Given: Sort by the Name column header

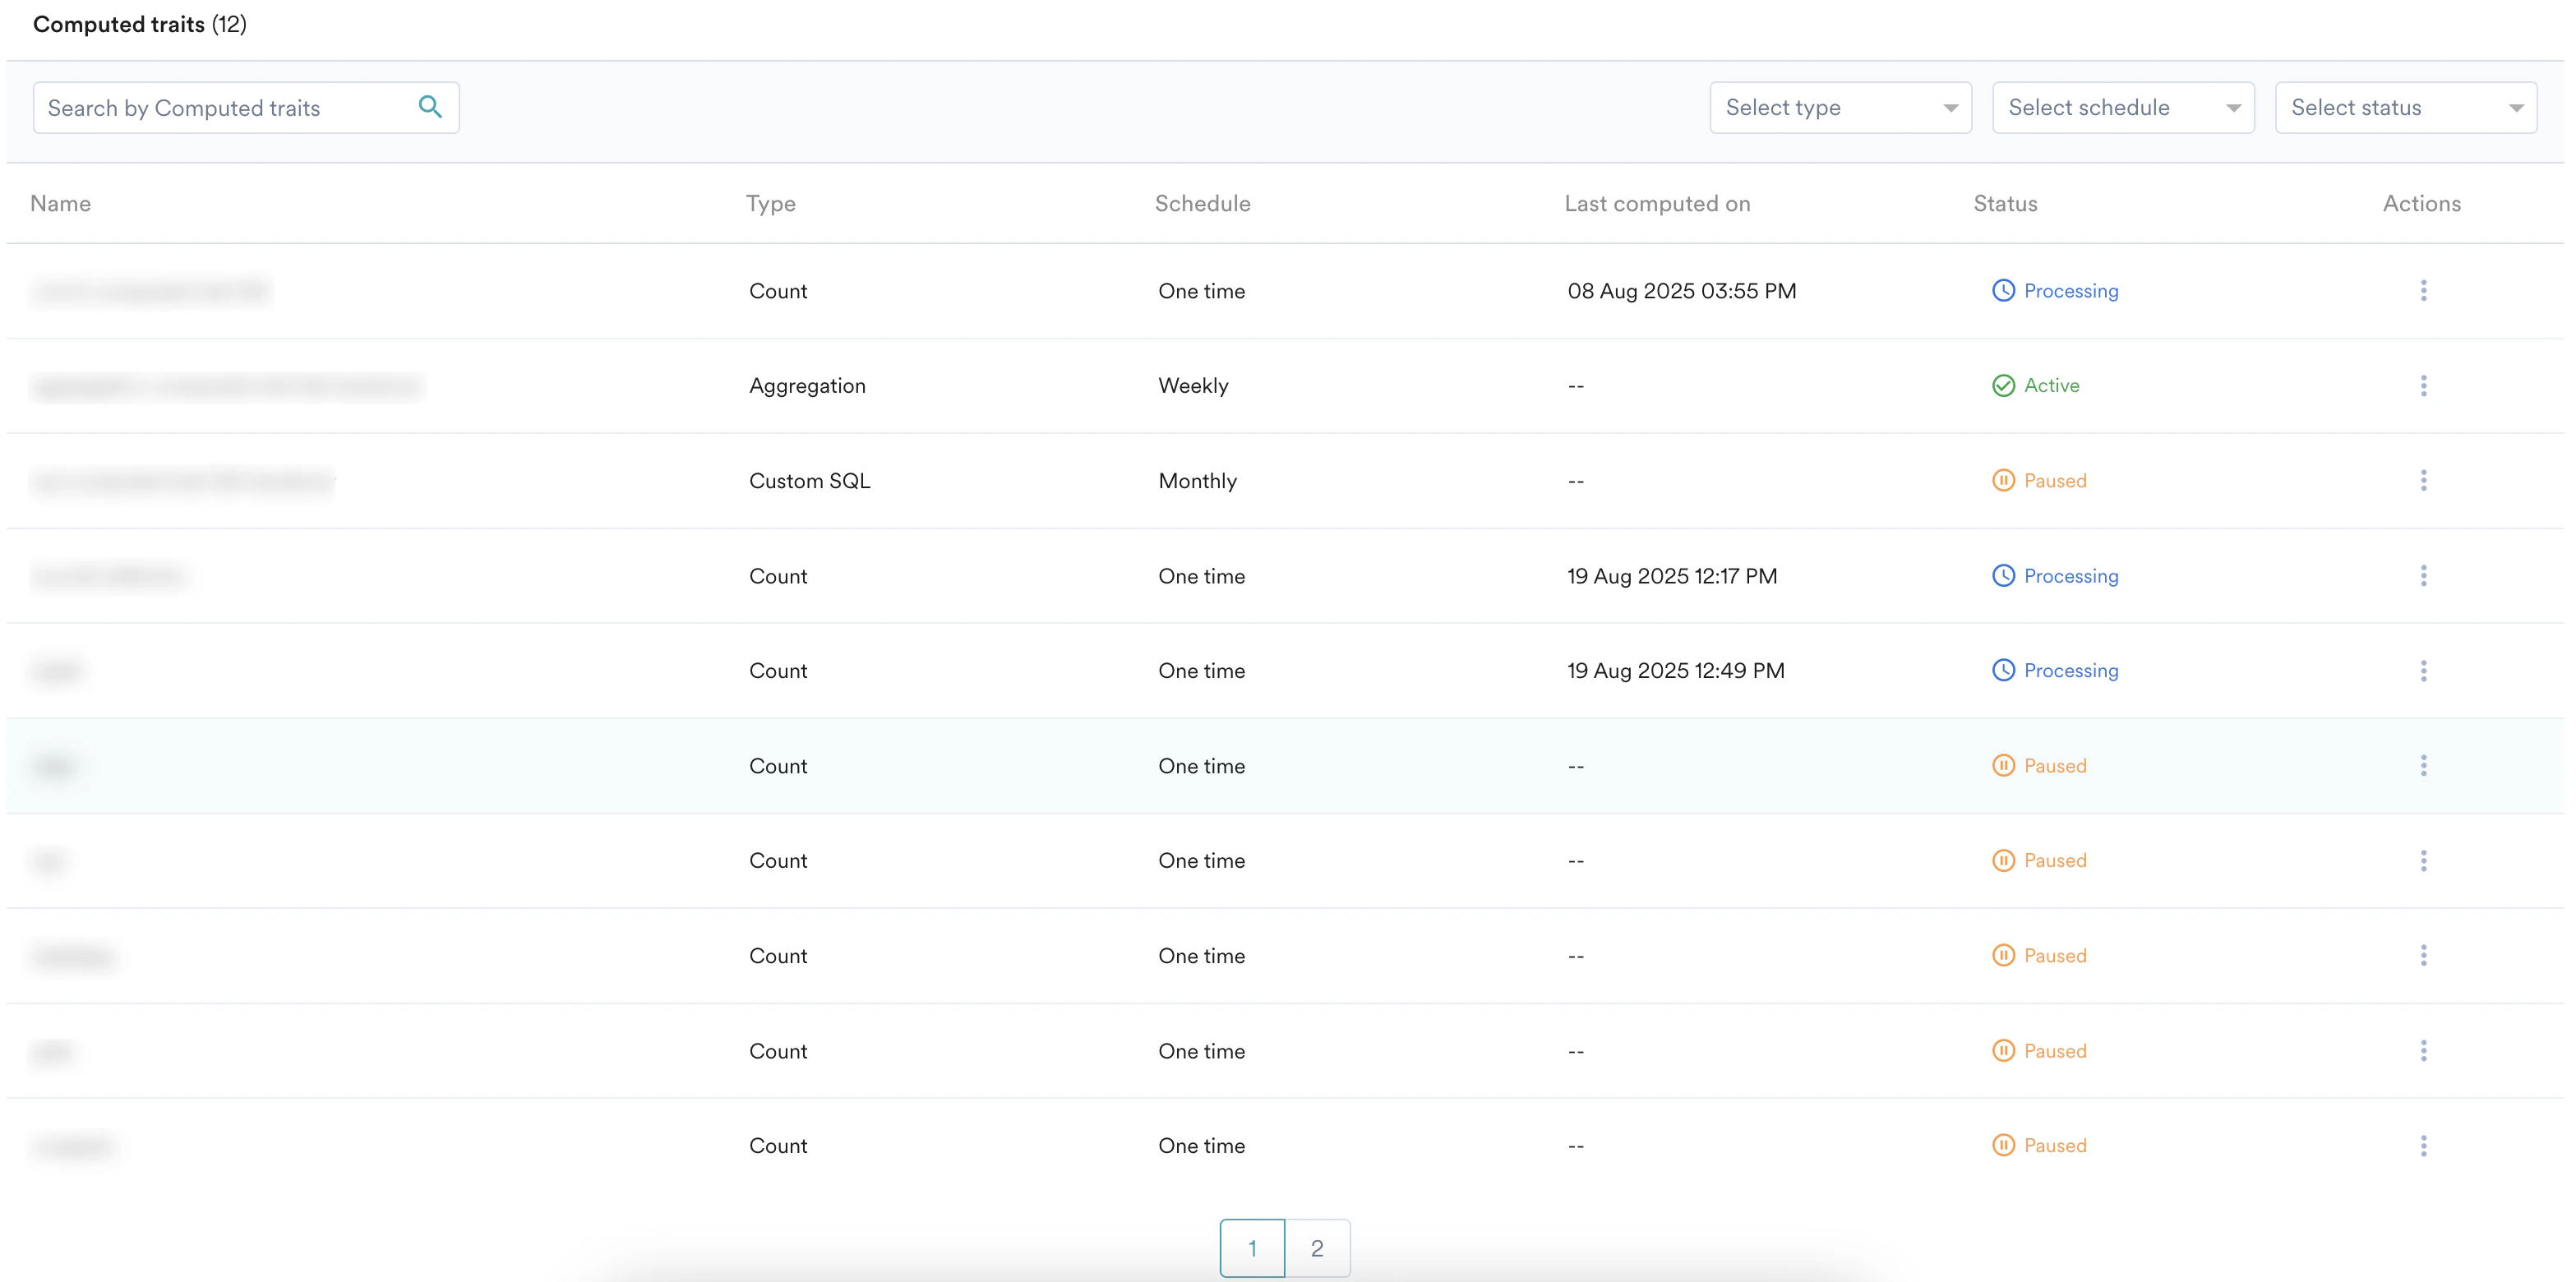Looking at the screenshot, I should pyautogui.click(x=60, y=203).
